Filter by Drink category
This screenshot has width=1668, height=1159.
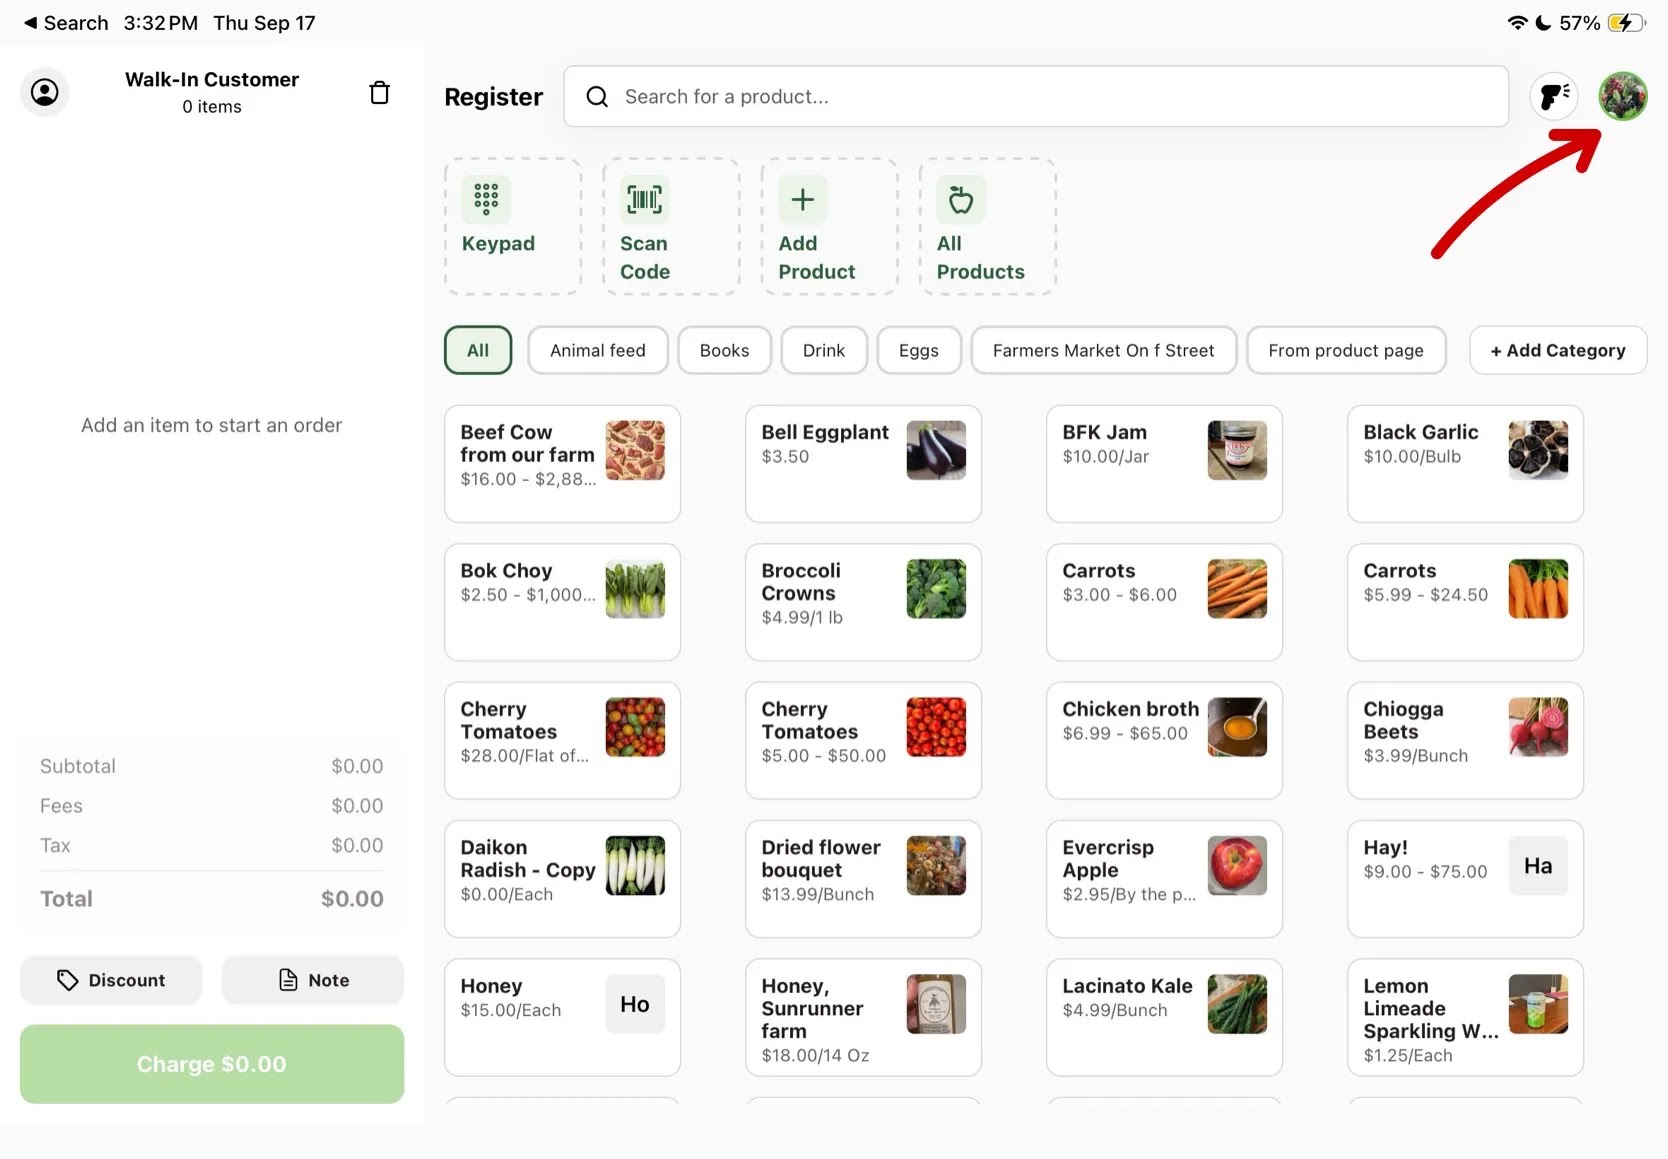pyautogui.click(x=824, y=350)
